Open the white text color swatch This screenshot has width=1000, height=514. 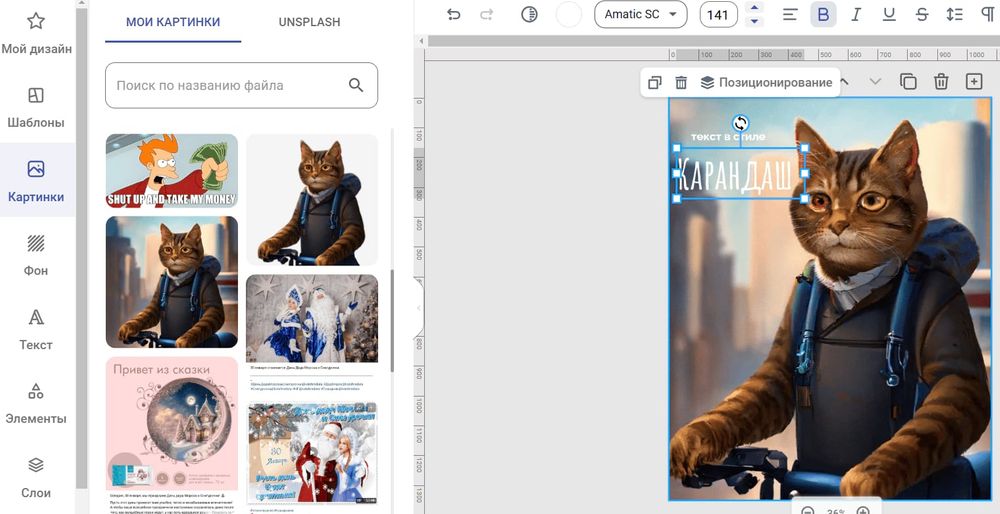(x=568, y=14)
